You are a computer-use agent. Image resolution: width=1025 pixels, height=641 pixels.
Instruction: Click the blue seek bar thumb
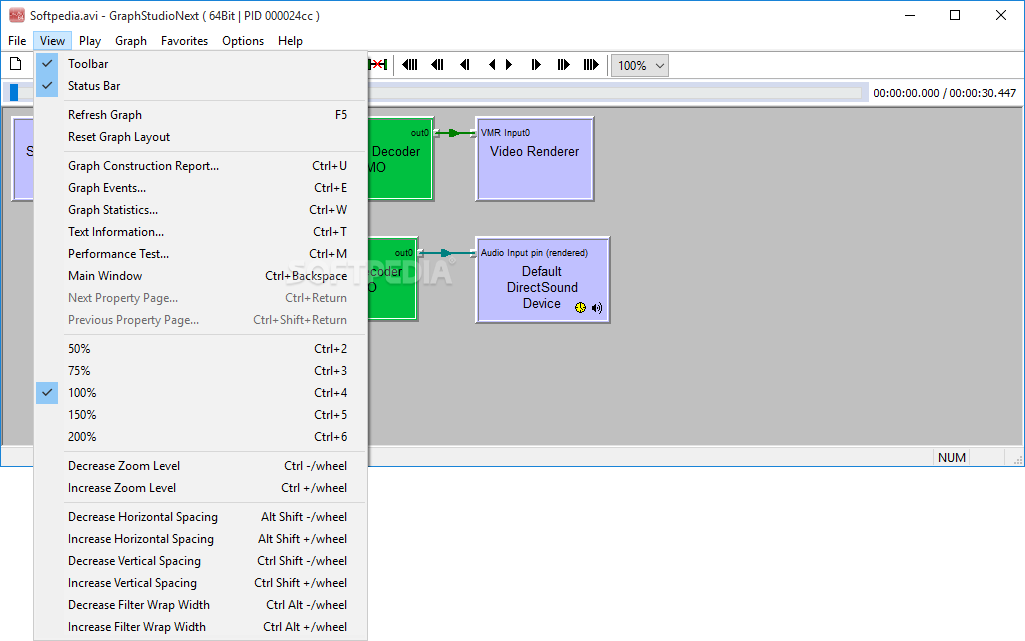point(14,92)
